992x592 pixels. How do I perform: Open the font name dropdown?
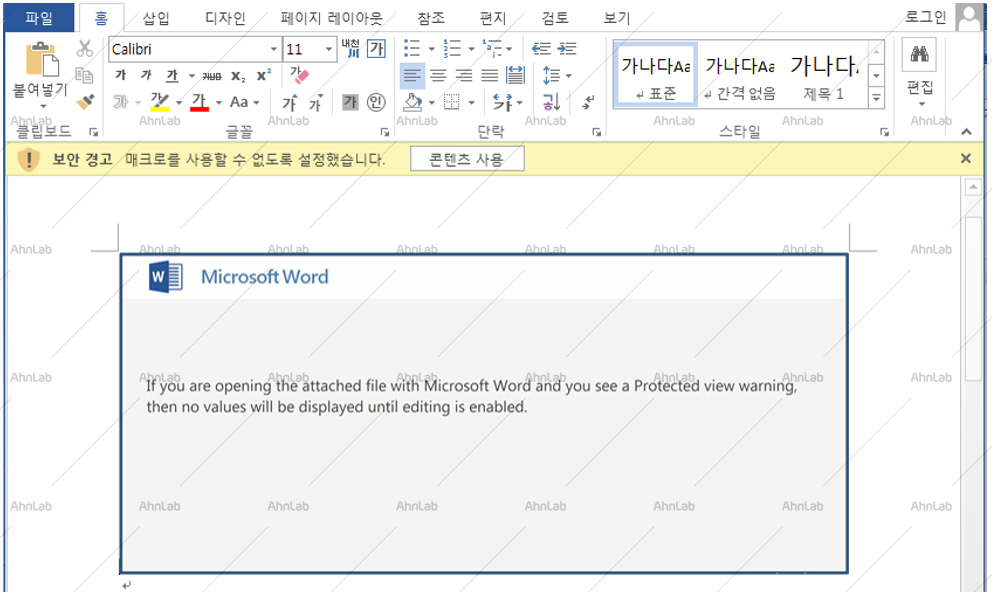pyautogui.click(x=273, y=49)
